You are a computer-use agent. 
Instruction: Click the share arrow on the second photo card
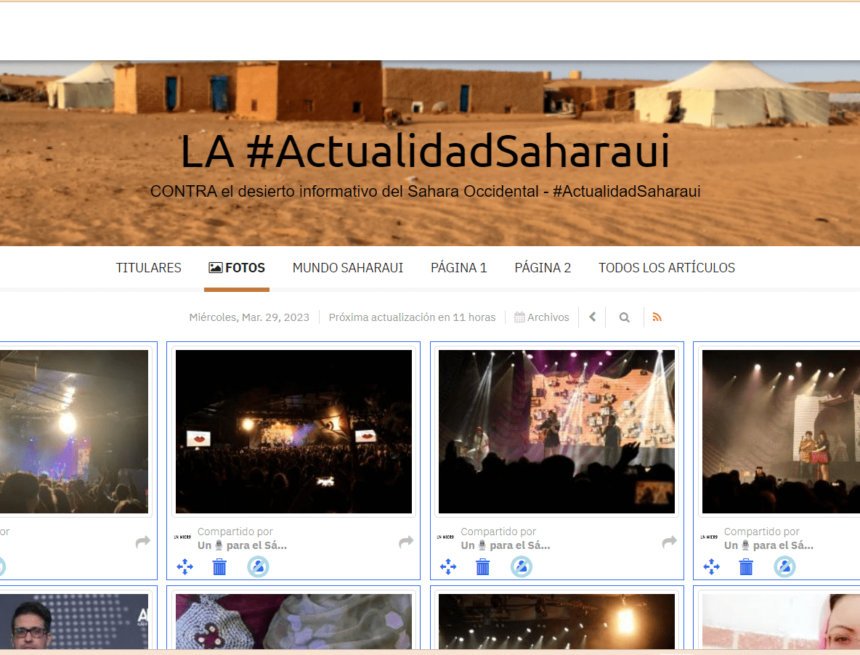click(405, 541)
